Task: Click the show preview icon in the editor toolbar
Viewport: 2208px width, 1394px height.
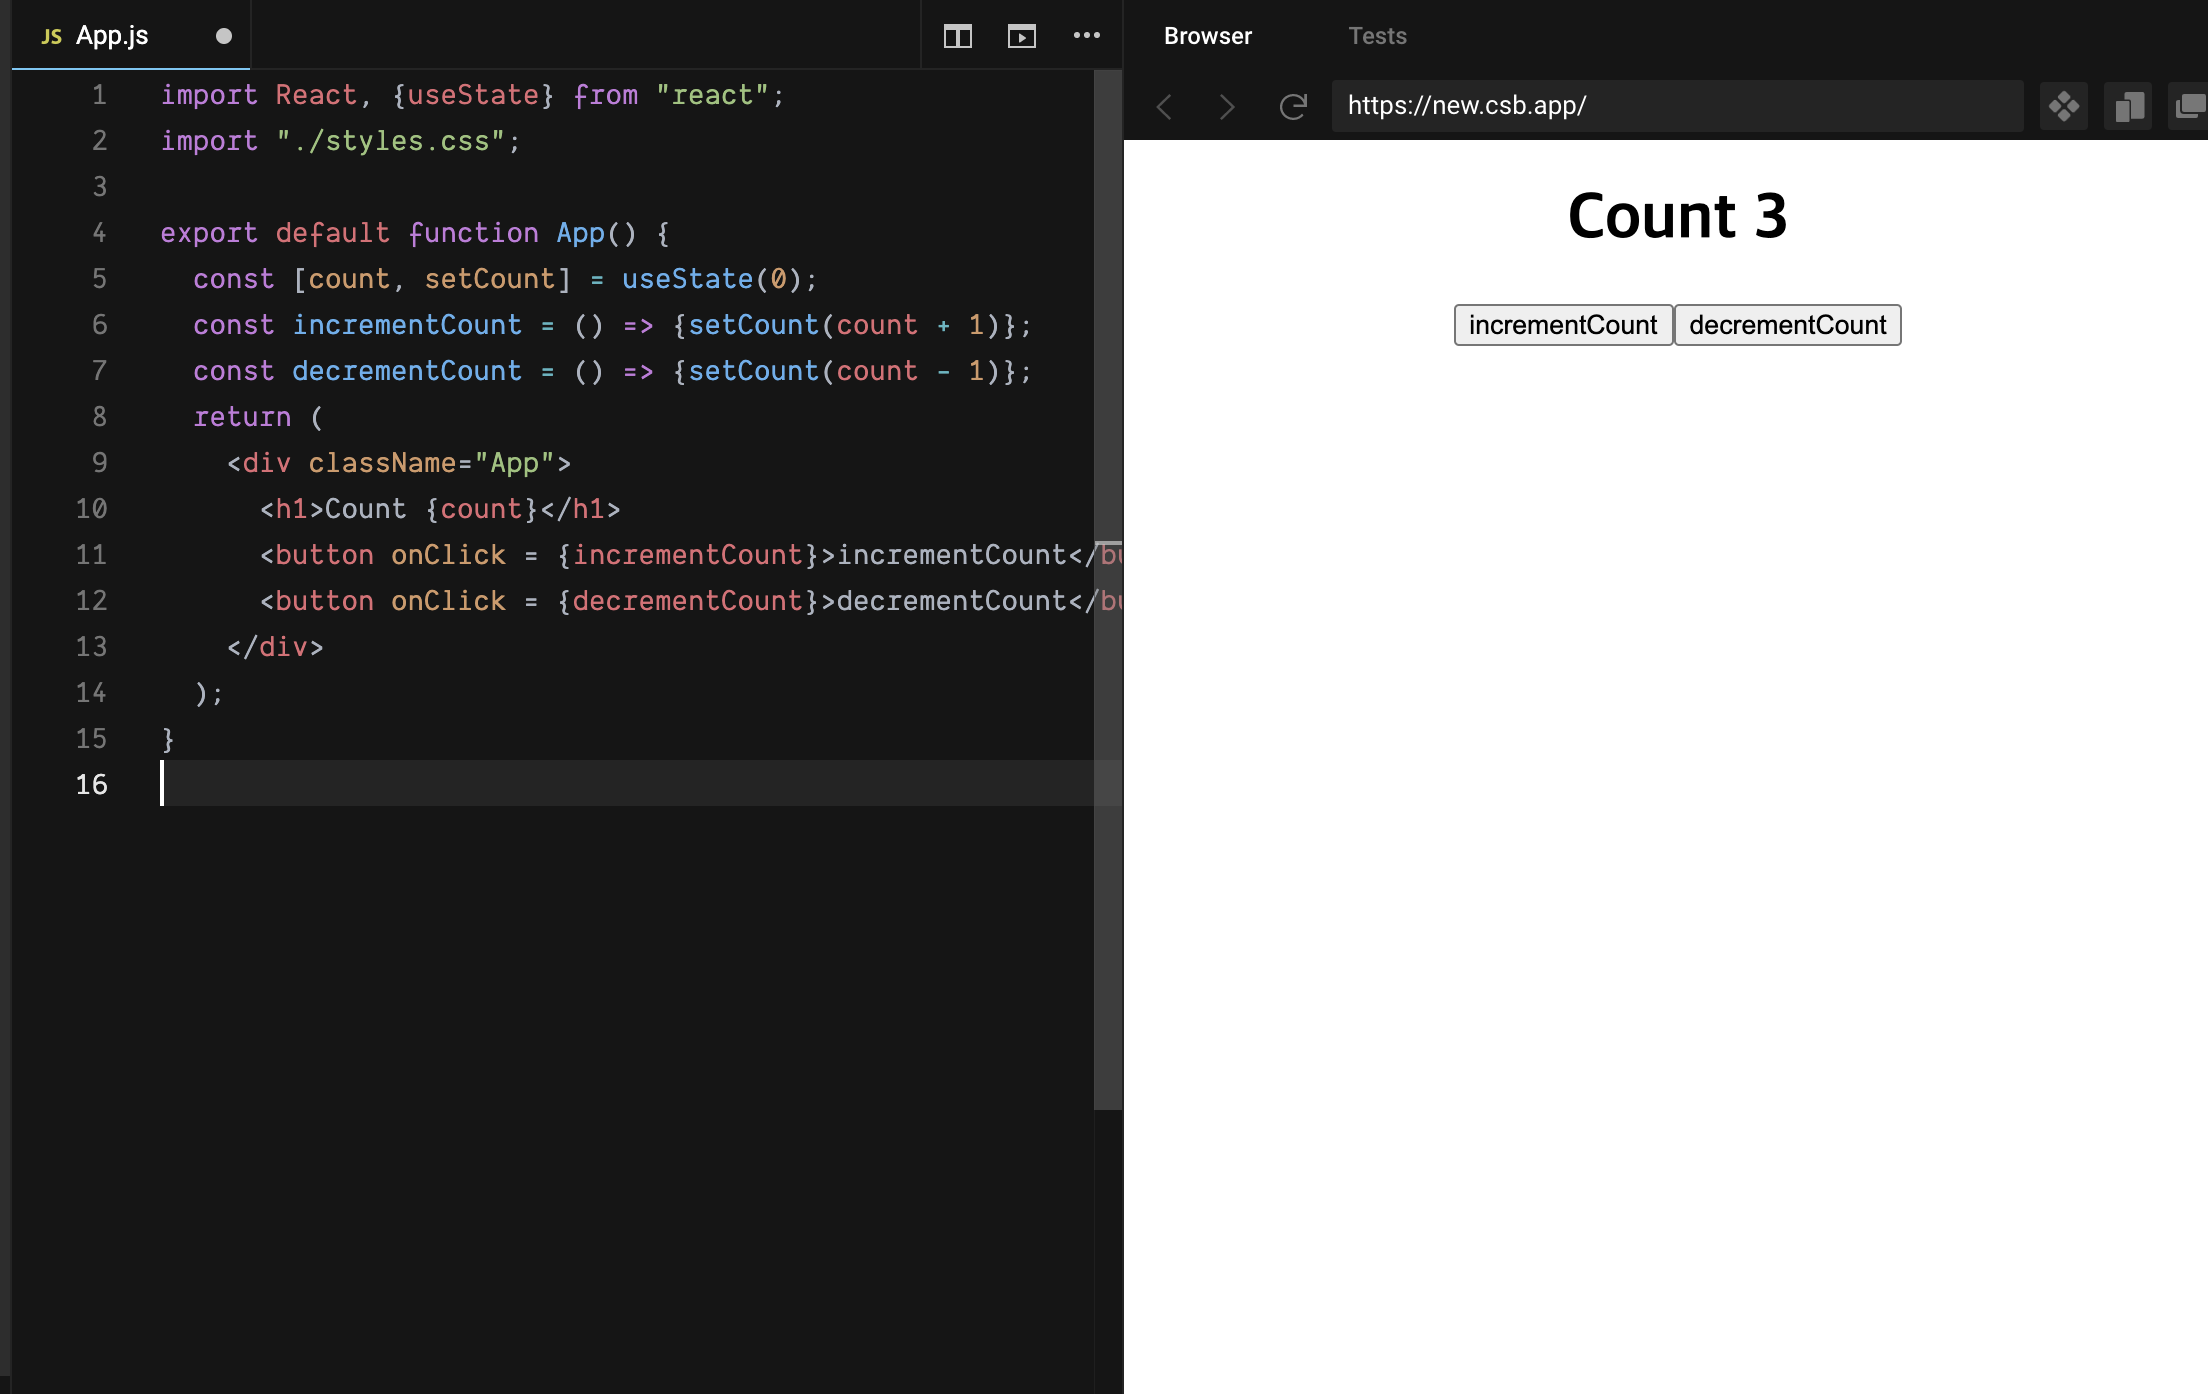Action: [x=1021, y=37]
